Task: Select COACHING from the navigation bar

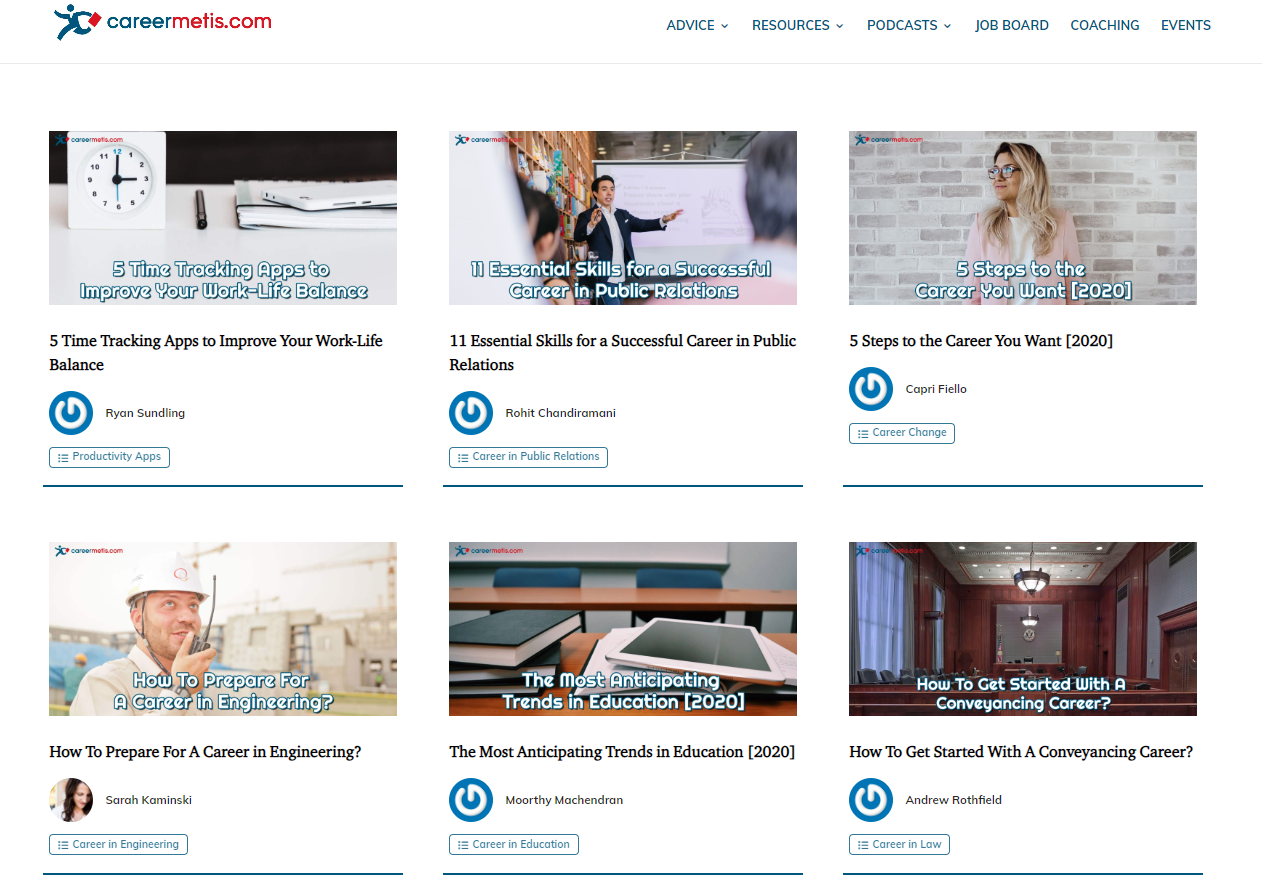Action: 1105,25
